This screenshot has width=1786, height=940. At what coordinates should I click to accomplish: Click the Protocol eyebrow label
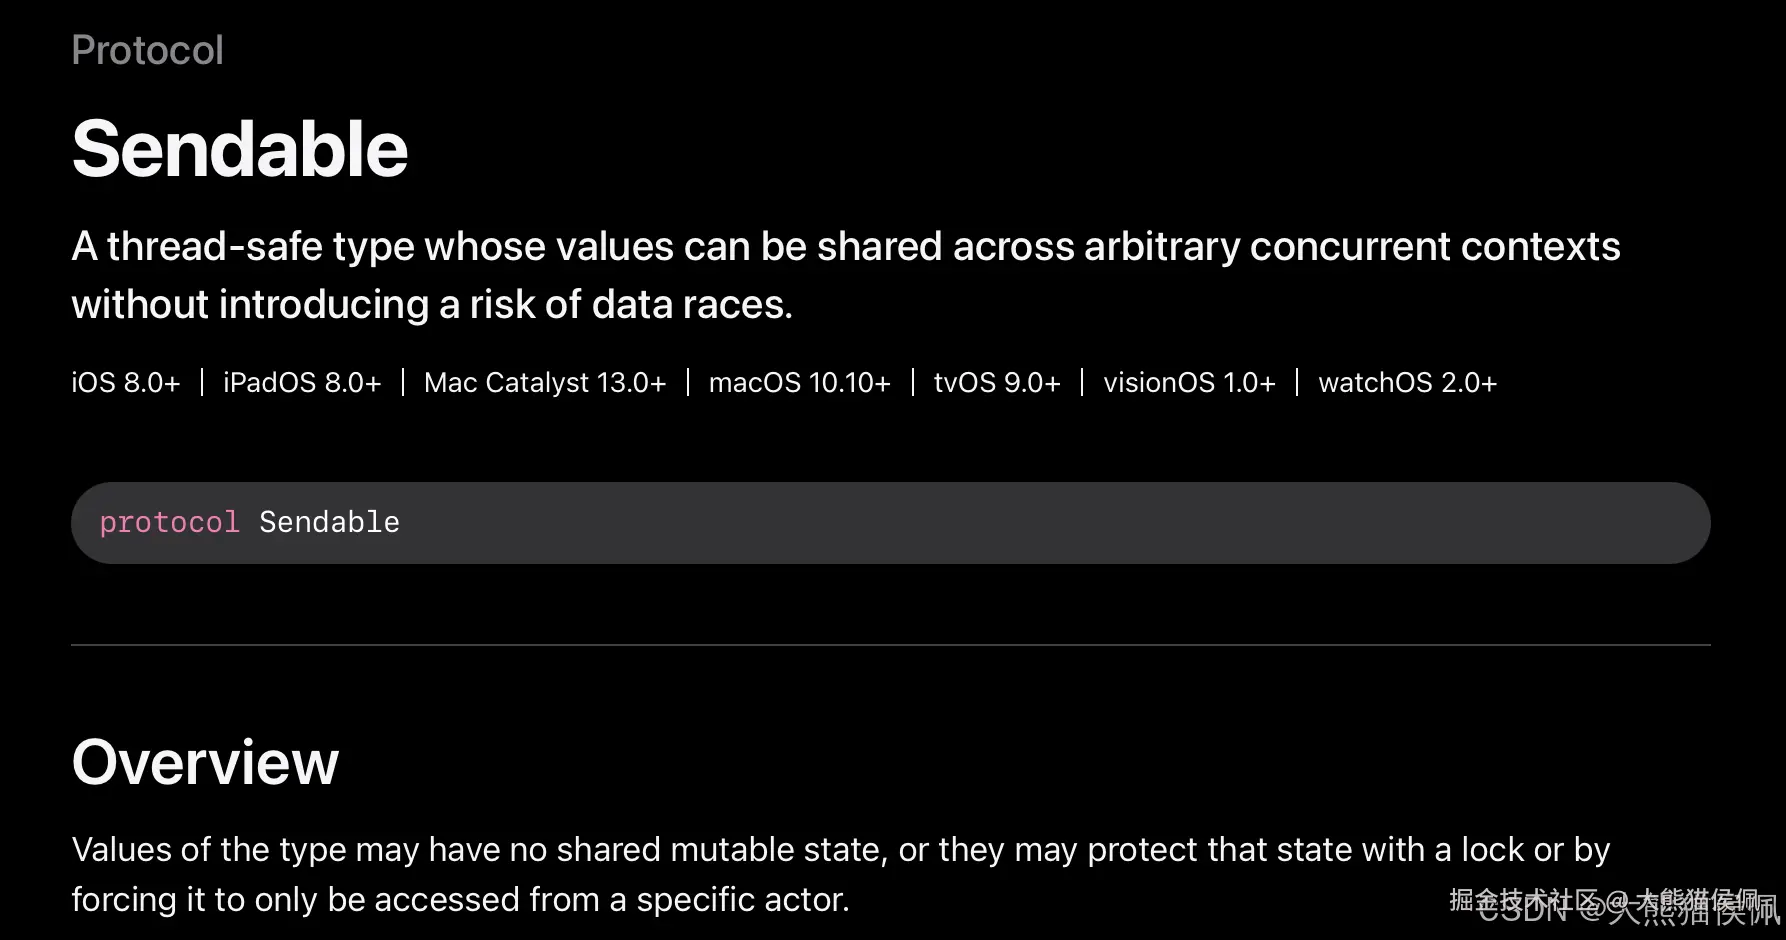pos(147,50)
